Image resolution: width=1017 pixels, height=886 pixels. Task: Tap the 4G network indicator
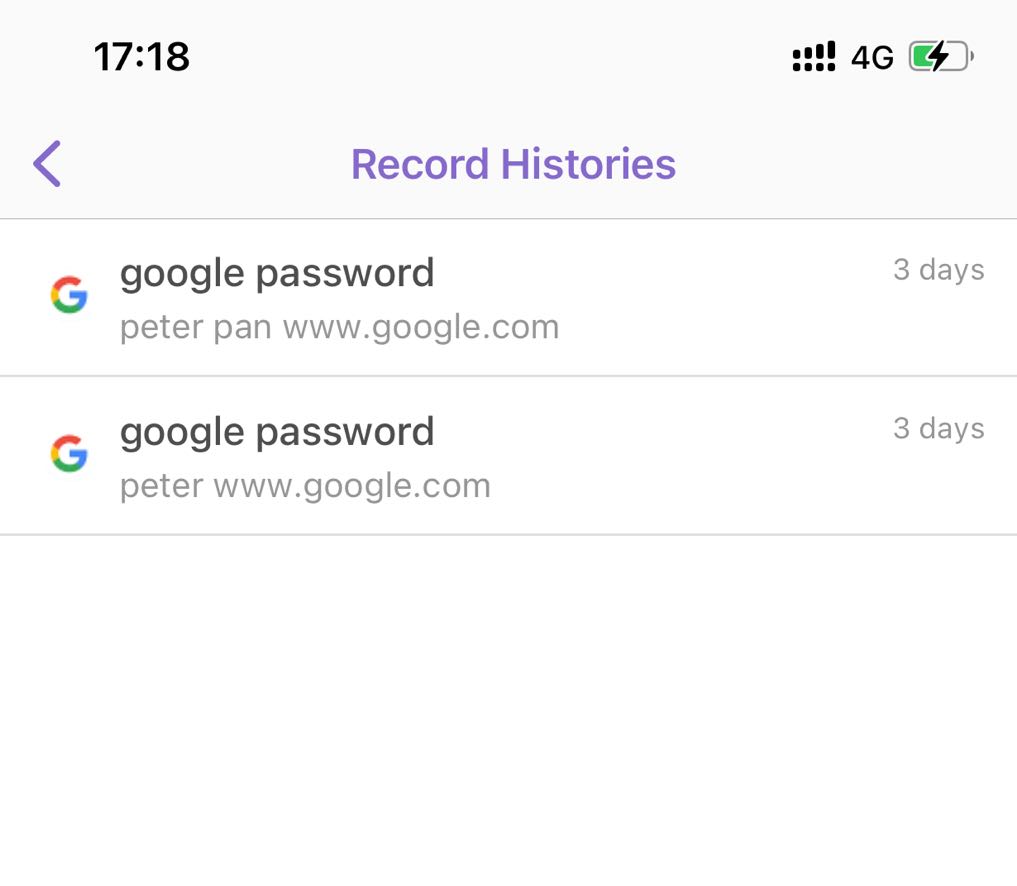click(872, 59)
